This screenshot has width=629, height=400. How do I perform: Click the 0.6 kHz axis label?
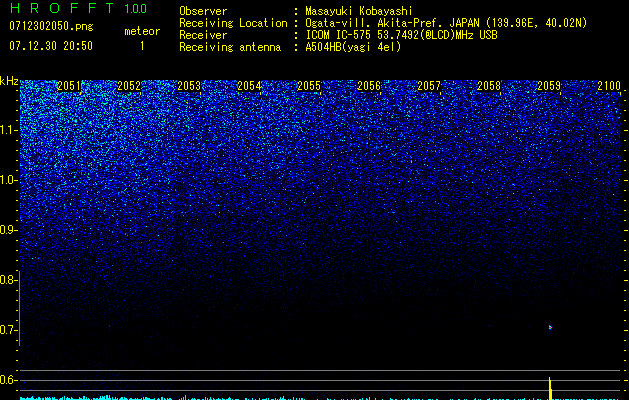coord(8,380)
